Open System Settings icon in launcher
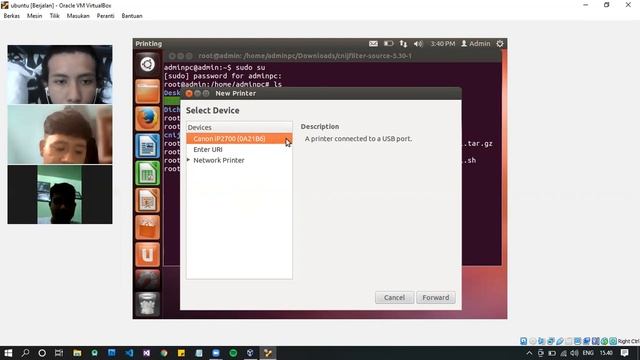Screen dimensions: 640x360 click(x=147, y=279)
